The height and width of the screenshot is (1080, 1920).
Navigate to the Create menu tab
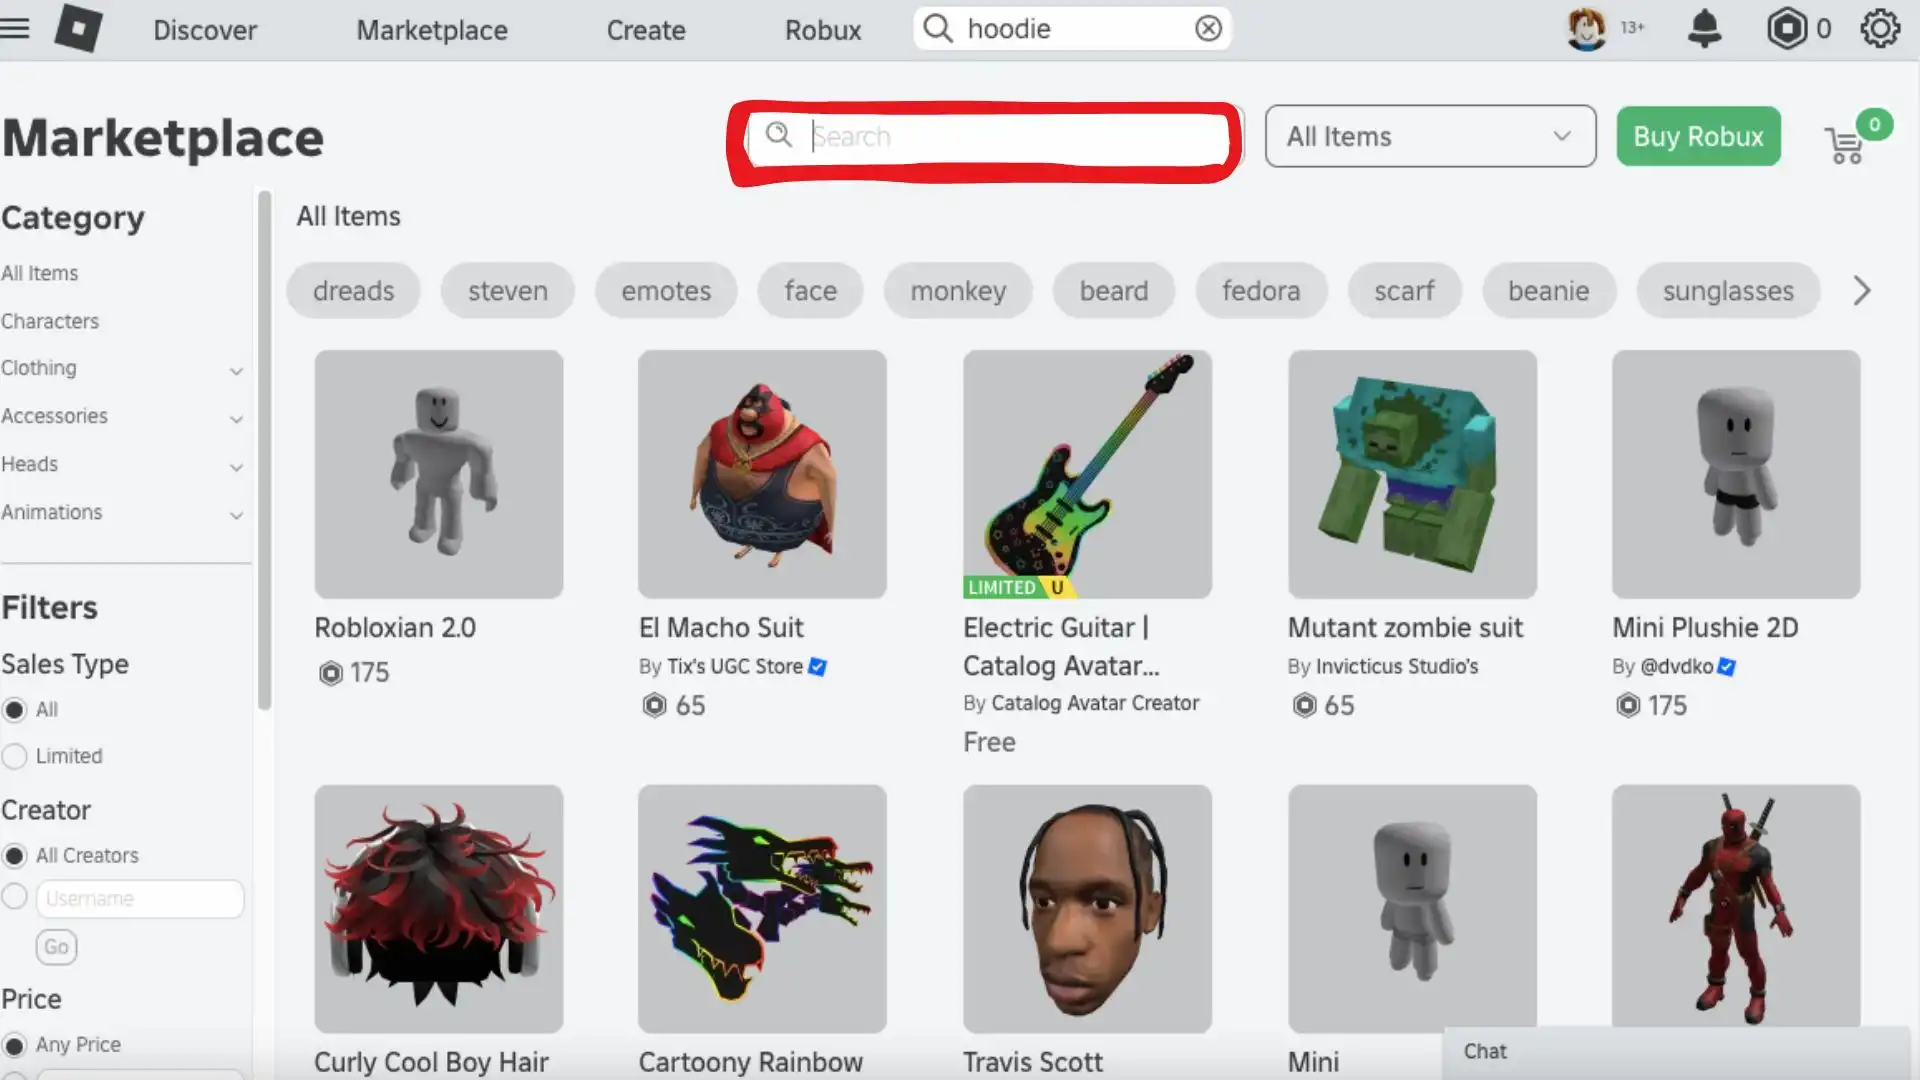click(646, 29)
